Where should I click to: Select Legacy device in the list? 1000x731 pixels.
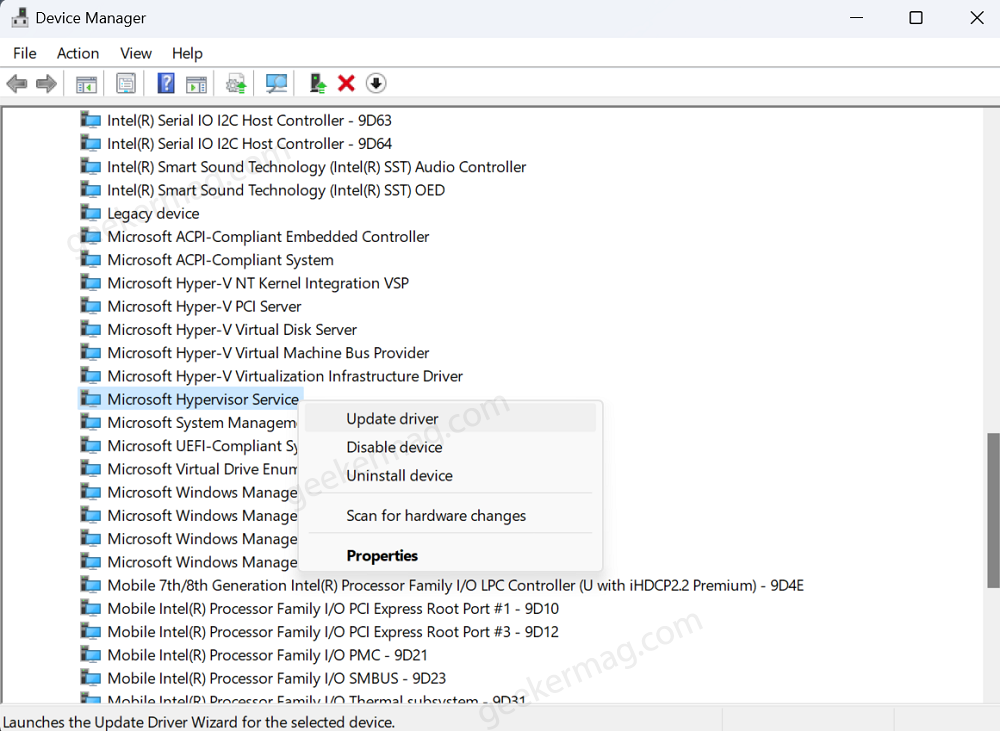tap(153, 214)
